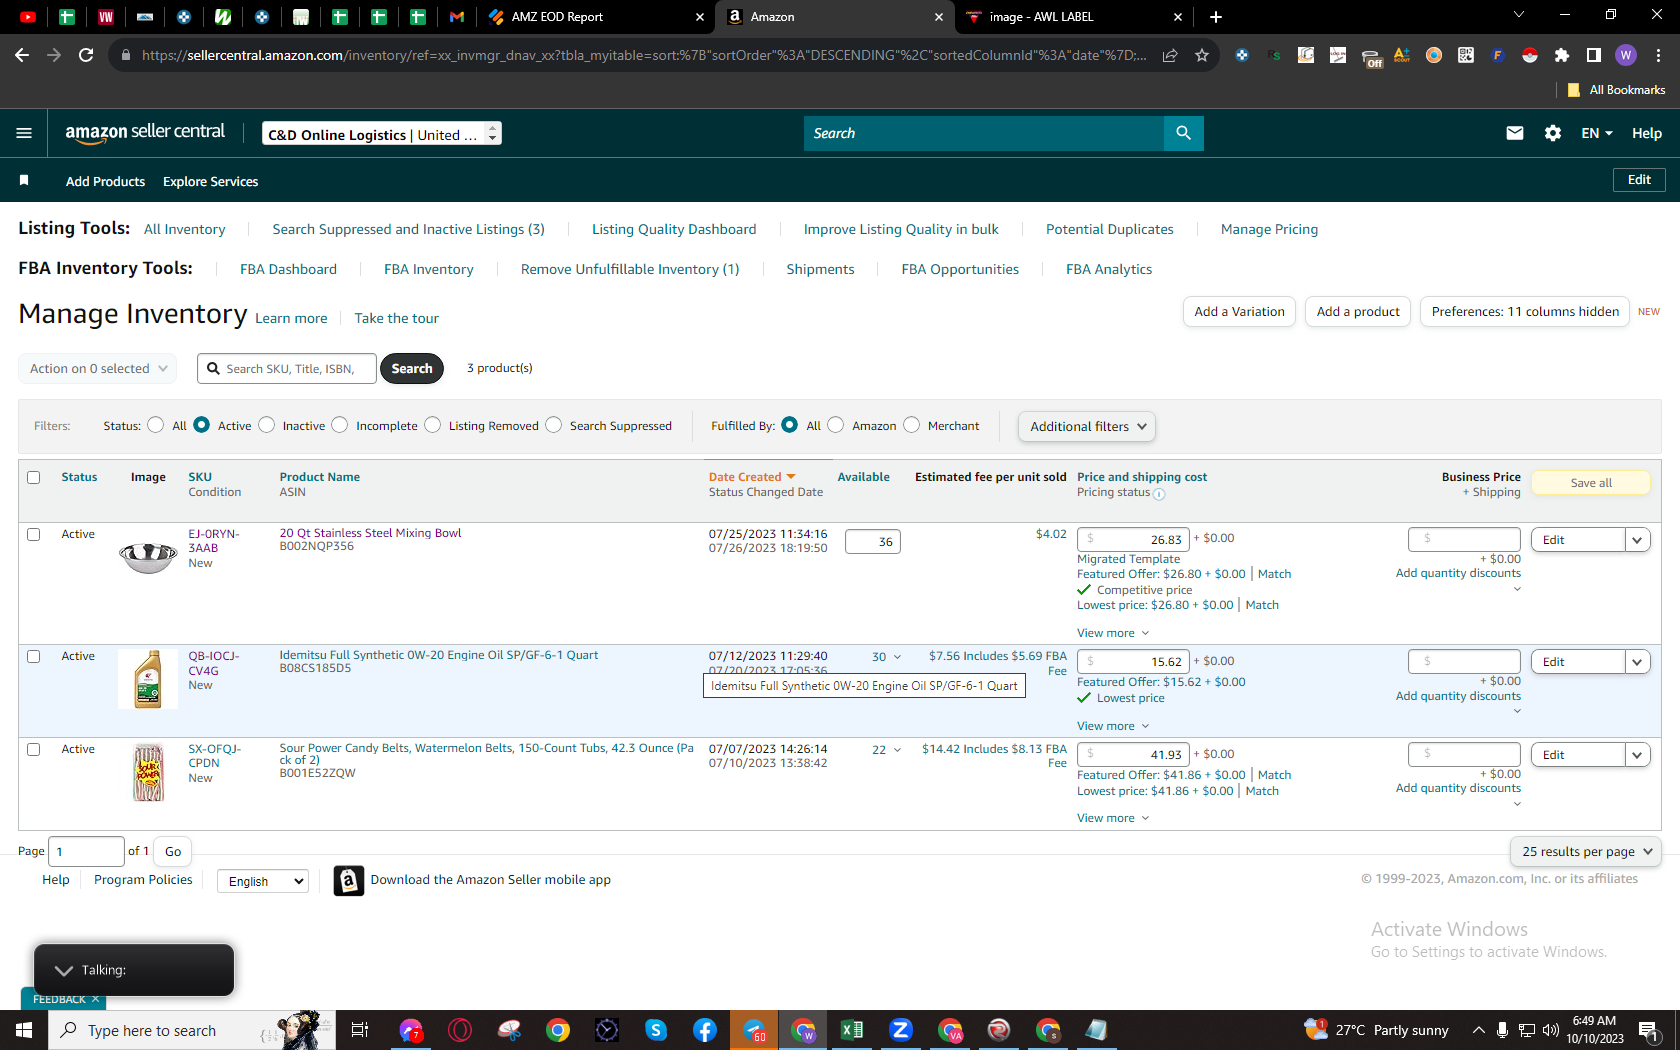Open Skype from the taskbar
1680x1050 pixels.
(x=656, y=1030)
